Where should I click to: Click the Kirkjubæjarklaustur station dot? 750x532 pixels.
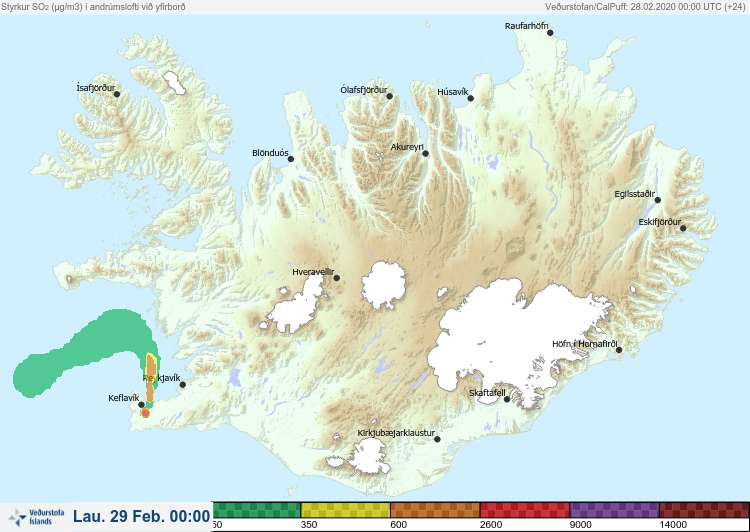click(437, 439)
